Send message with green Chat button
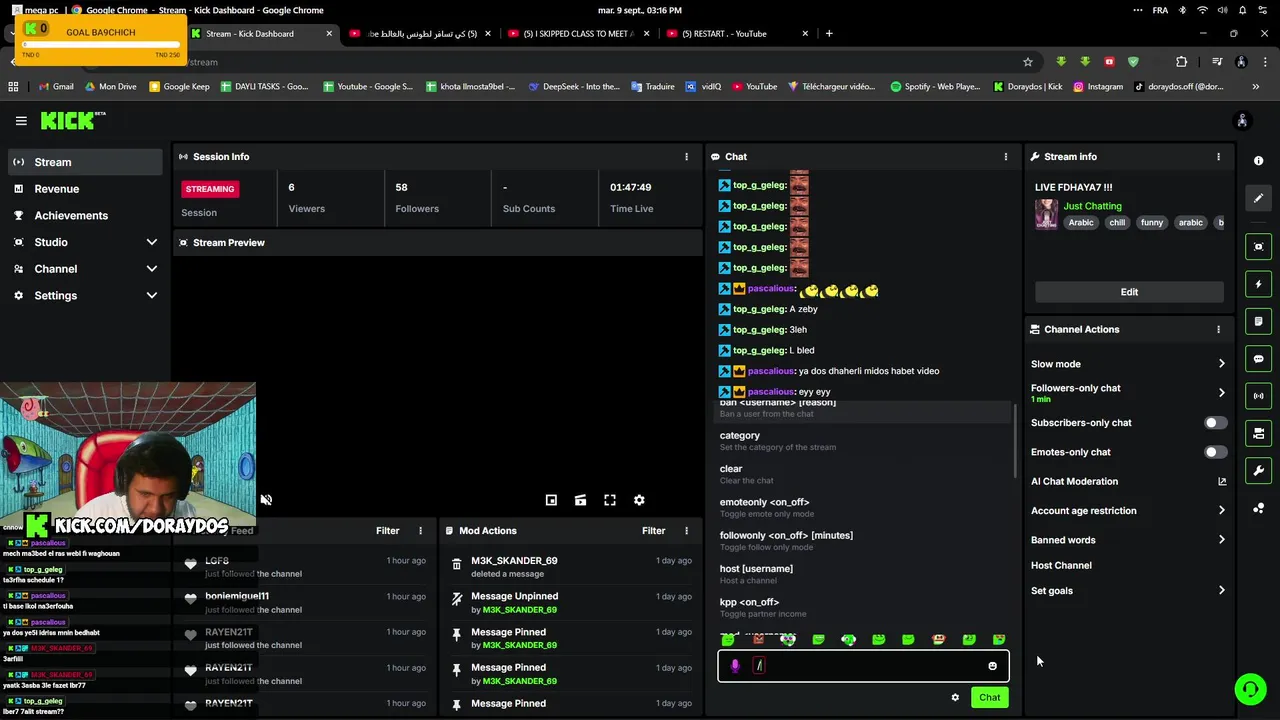Image resolution: width=1280 pixels, height=720 pixels. (989, 698)
